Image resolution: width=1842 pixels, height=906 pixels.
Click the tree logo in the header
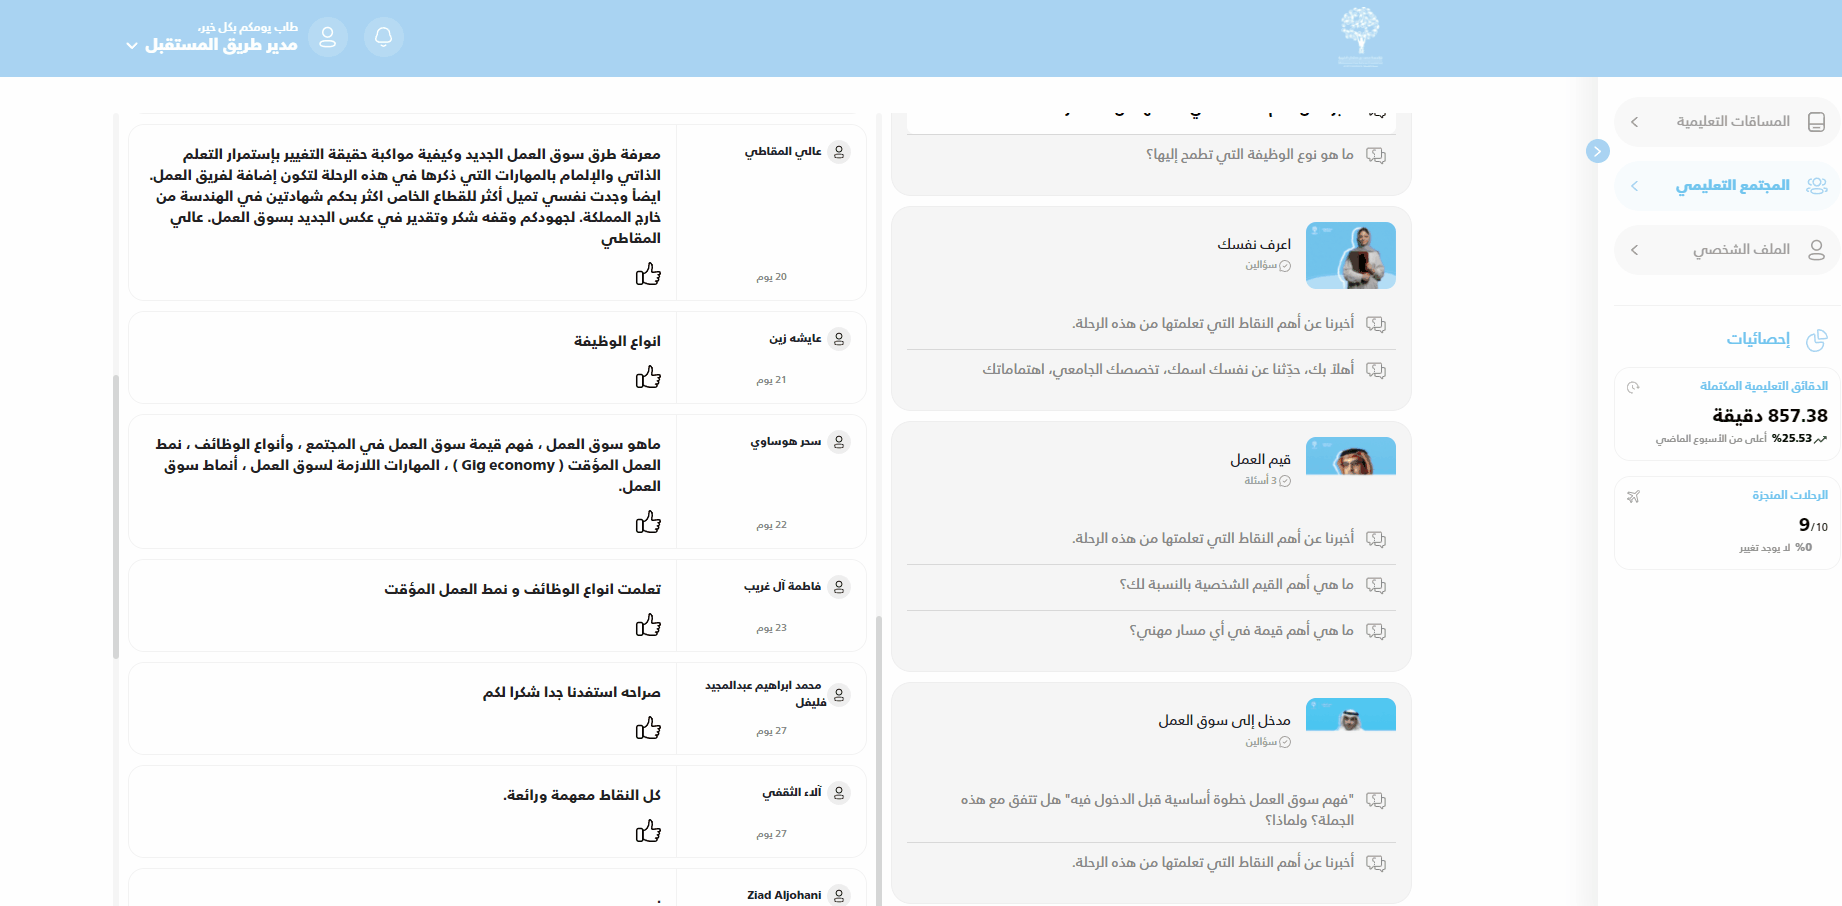1360,36
